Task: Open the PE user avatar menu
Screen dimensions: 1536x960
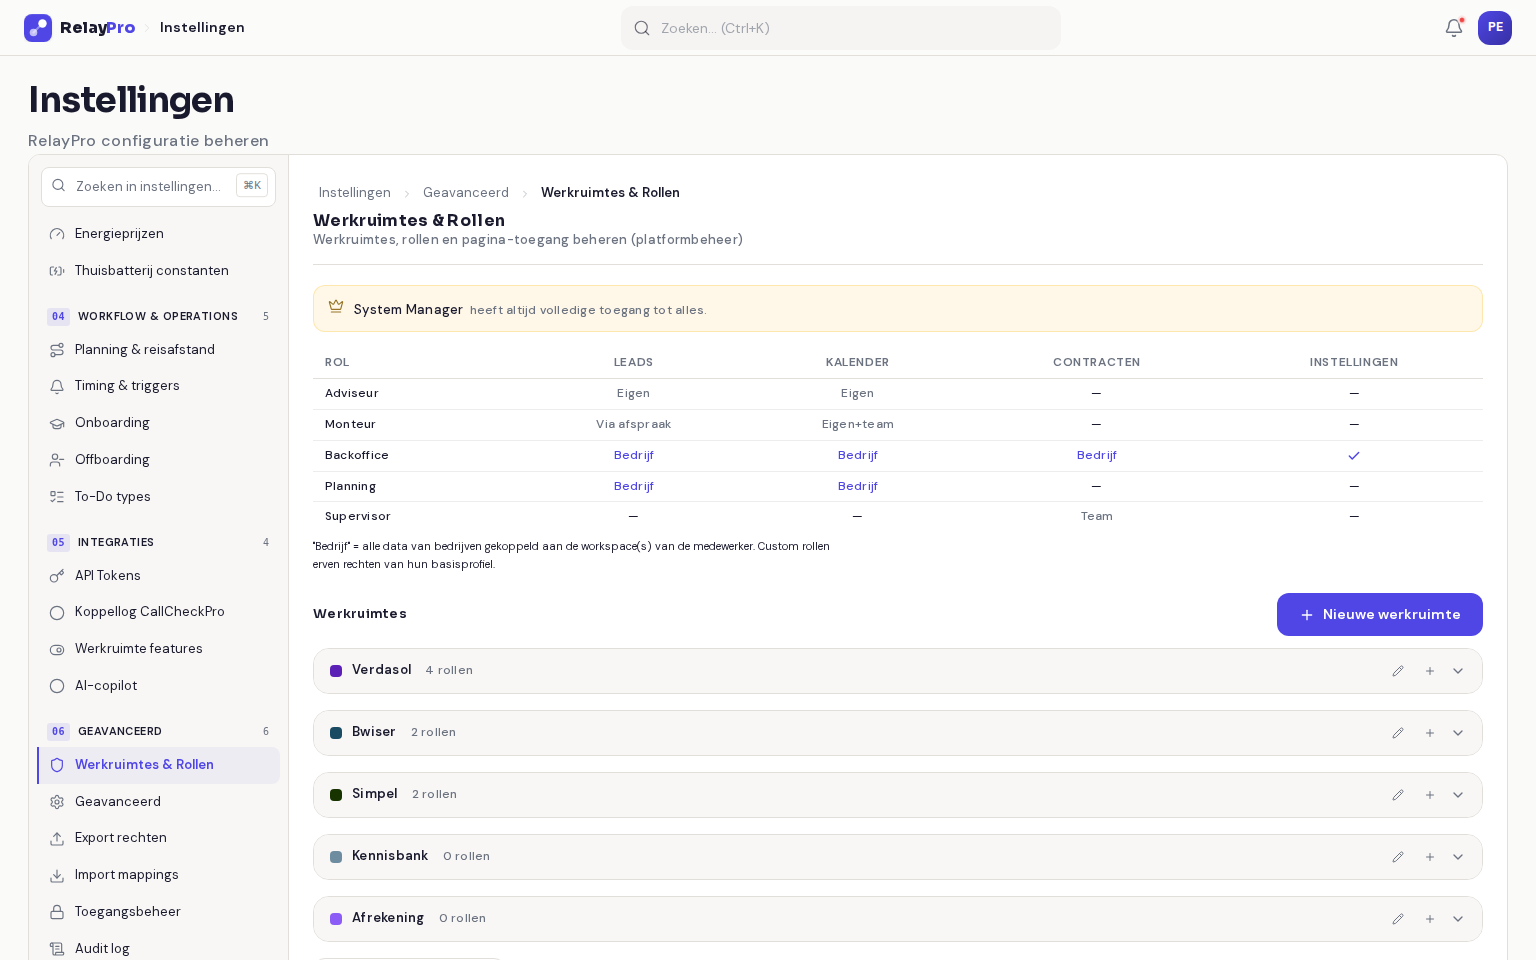Action: [1495, 28]
